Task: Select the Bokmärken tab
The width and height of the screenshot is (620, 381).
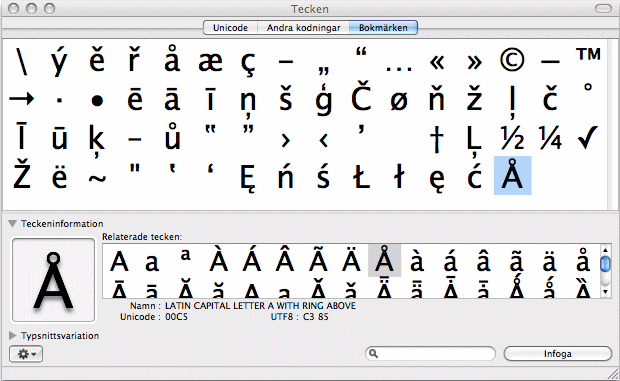Action: [383, 28]
